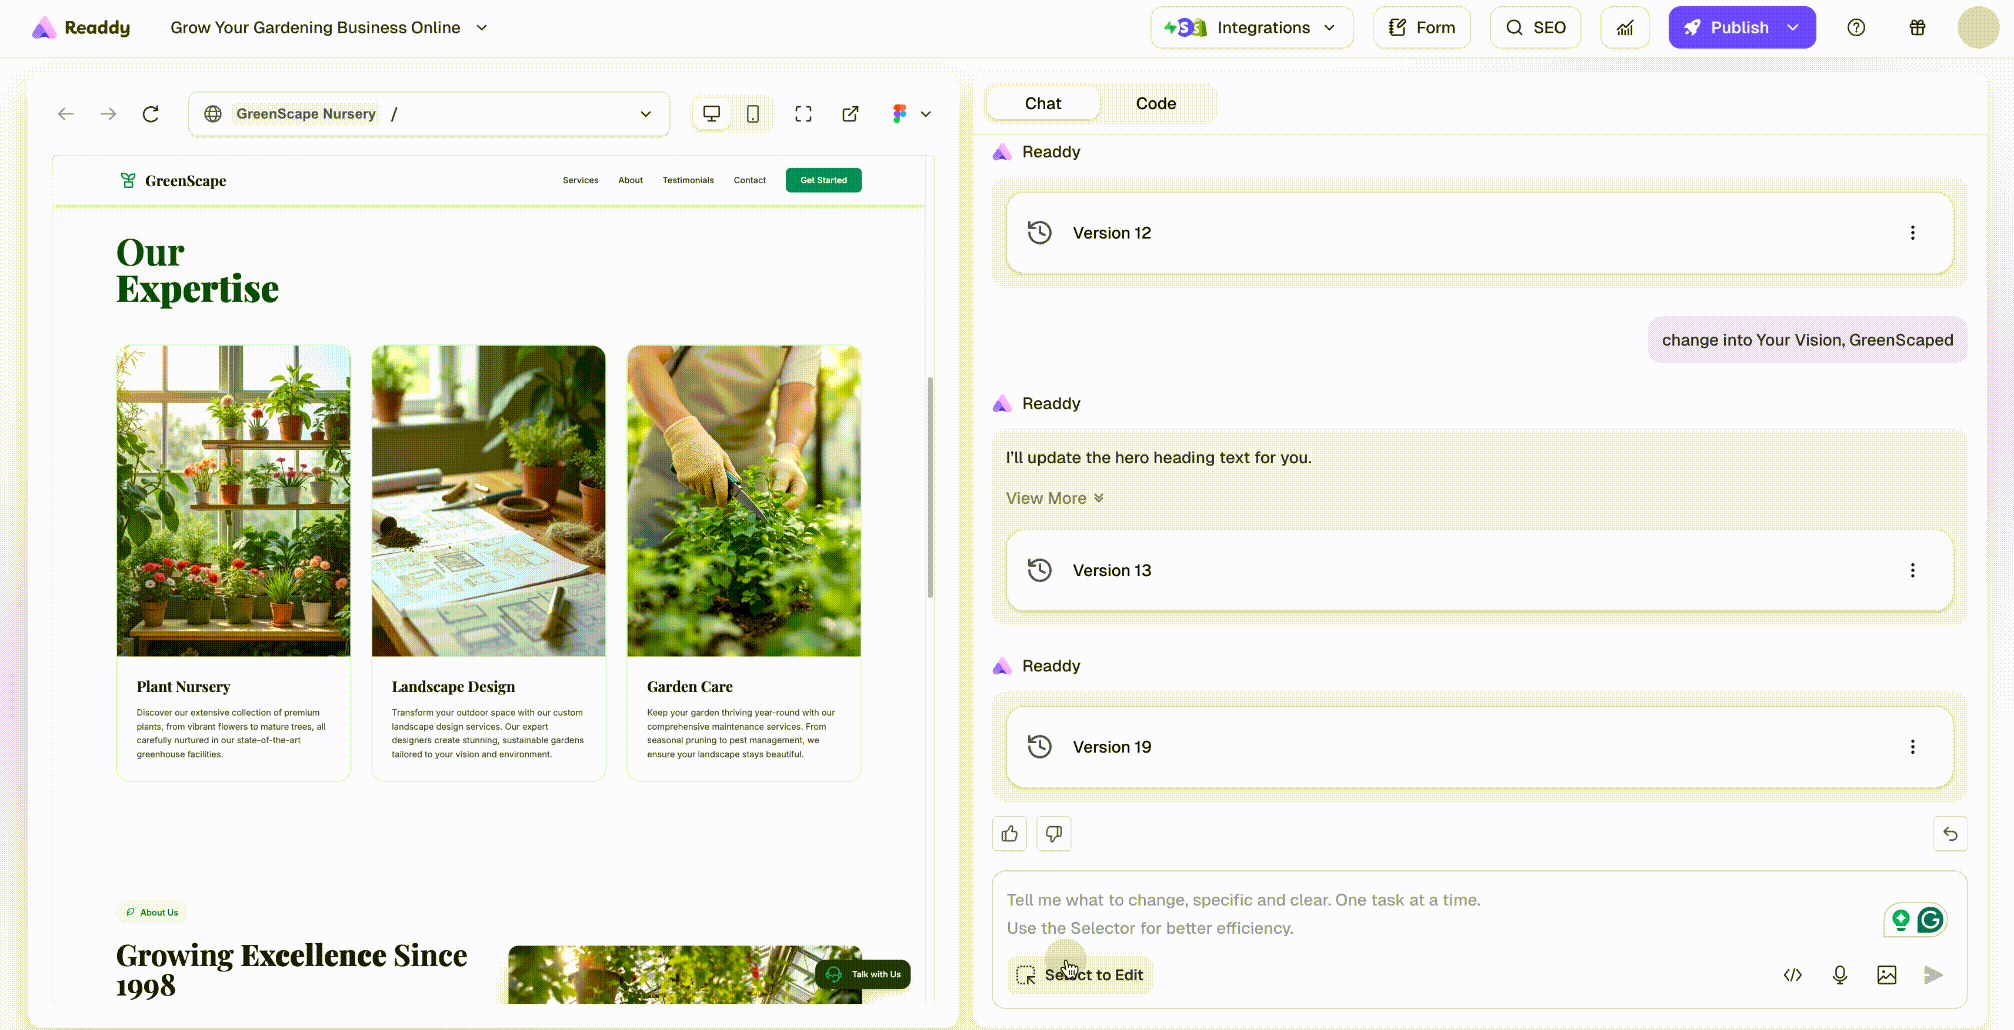The image size is (2014, 1030).
Task: Click the preview page scrollbar
Action: 930,487
